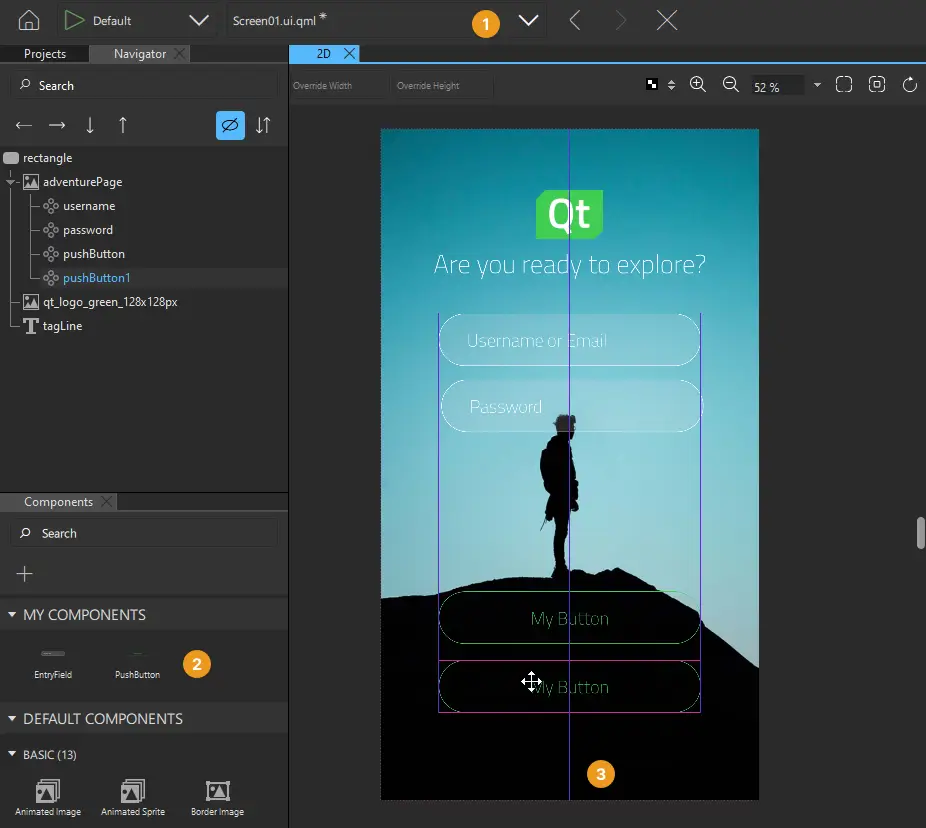
Task: Open the Default run configuration dropdown
Action: (x=198, y=19)
